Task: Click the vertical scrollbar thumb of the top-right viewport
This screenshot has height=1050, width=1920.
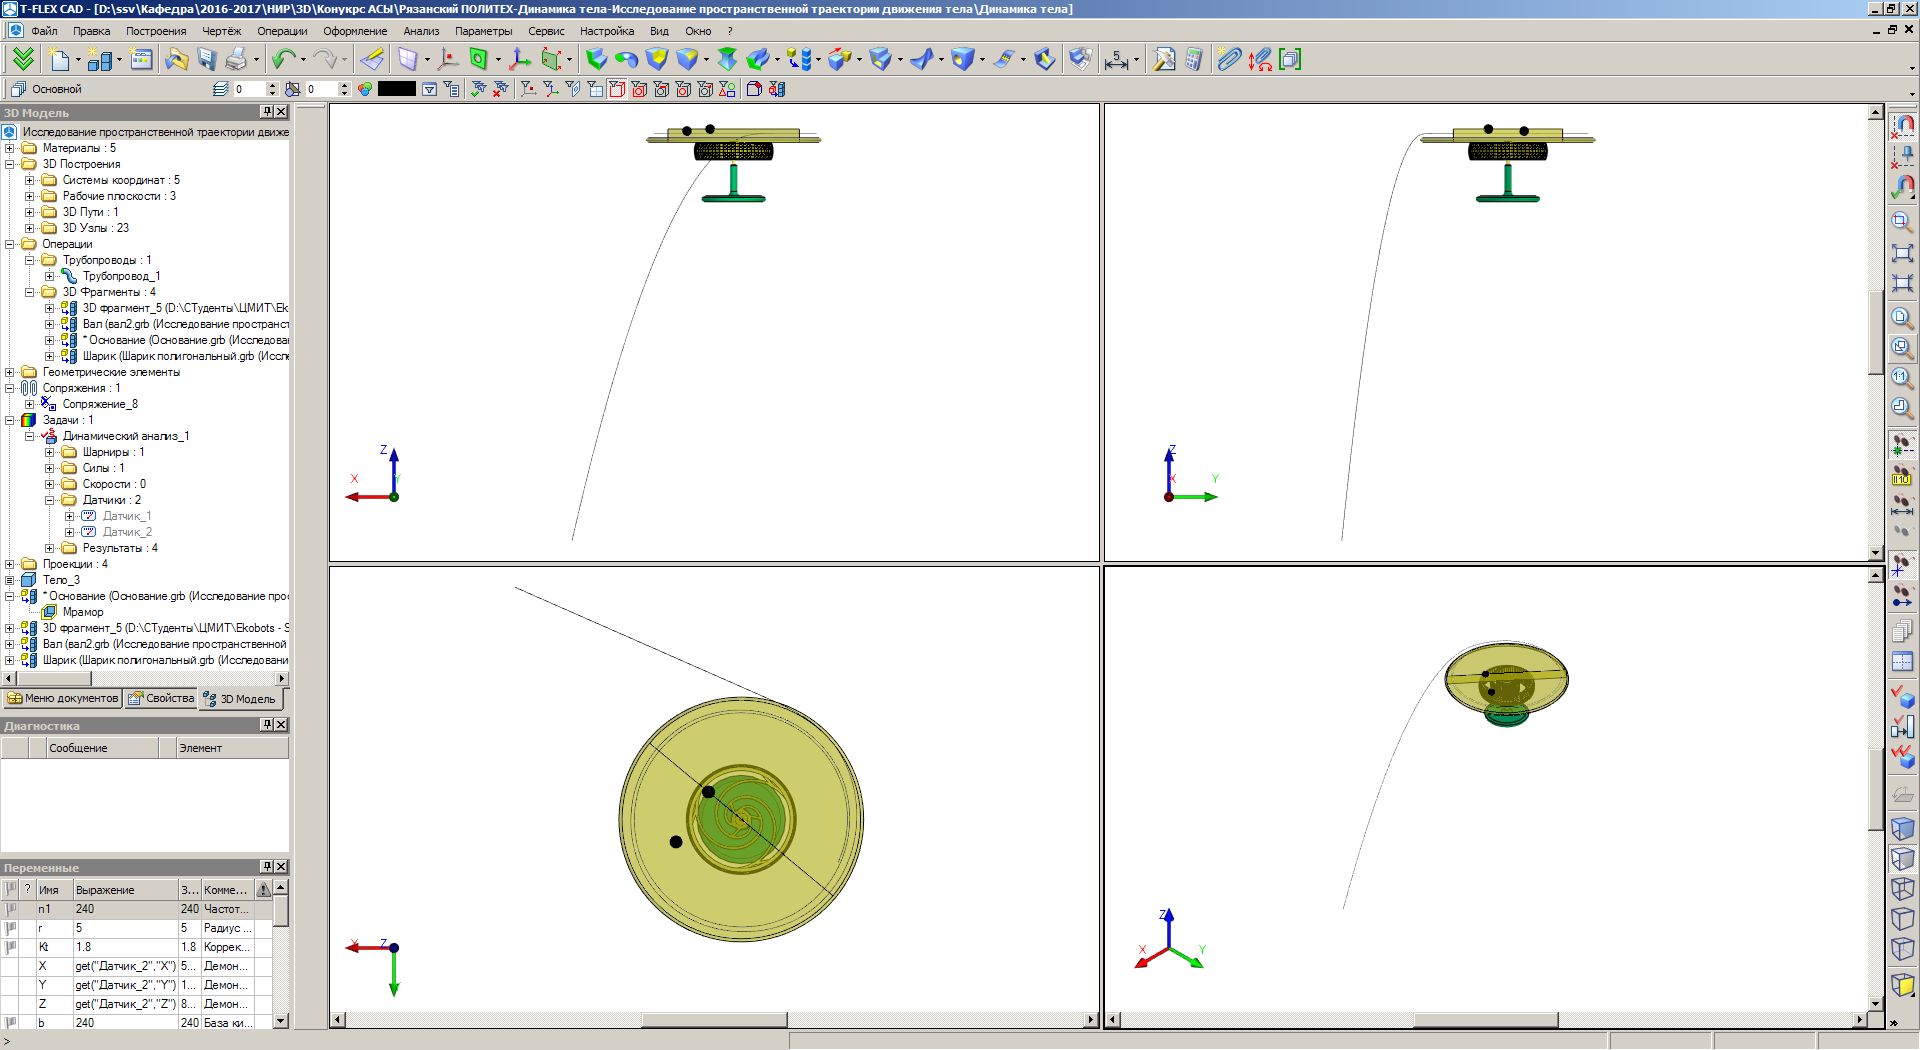Action: pos(1876,332)
